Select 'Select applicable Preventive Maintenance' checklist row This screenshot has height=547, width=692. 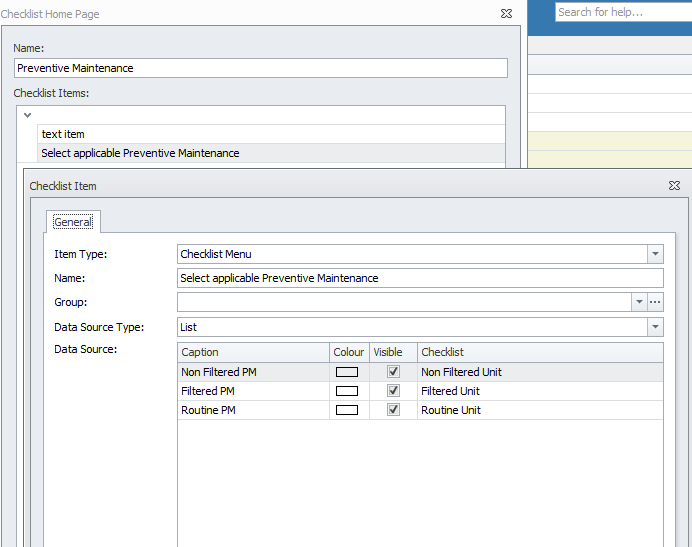tap(271, 153)
